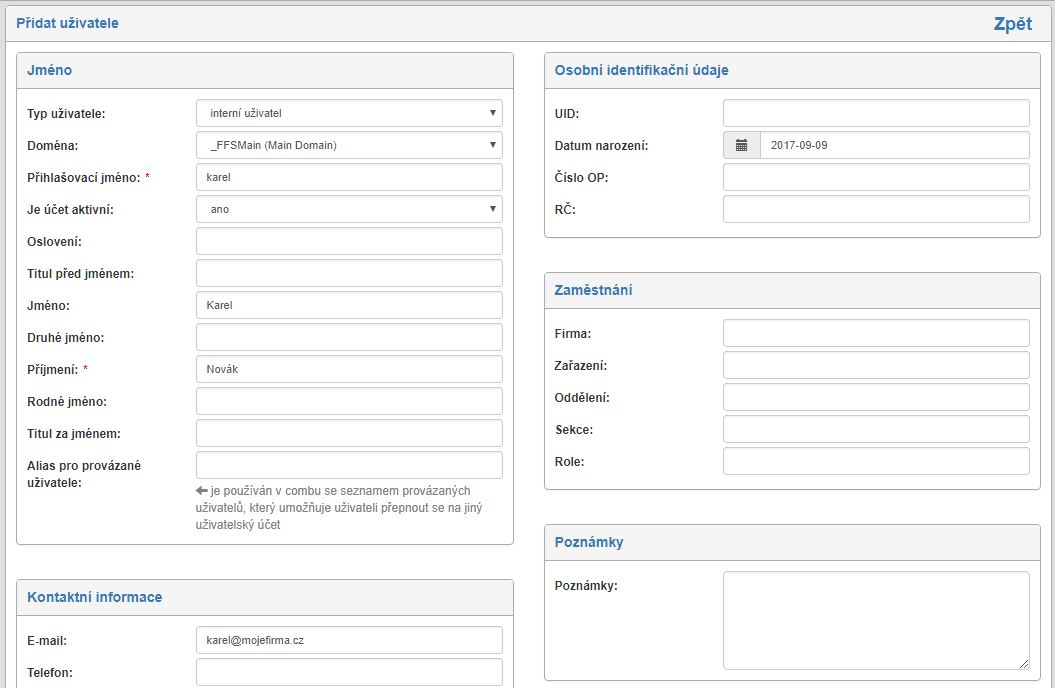Click the Příjmení field containing Novák

tap(349, 369)
